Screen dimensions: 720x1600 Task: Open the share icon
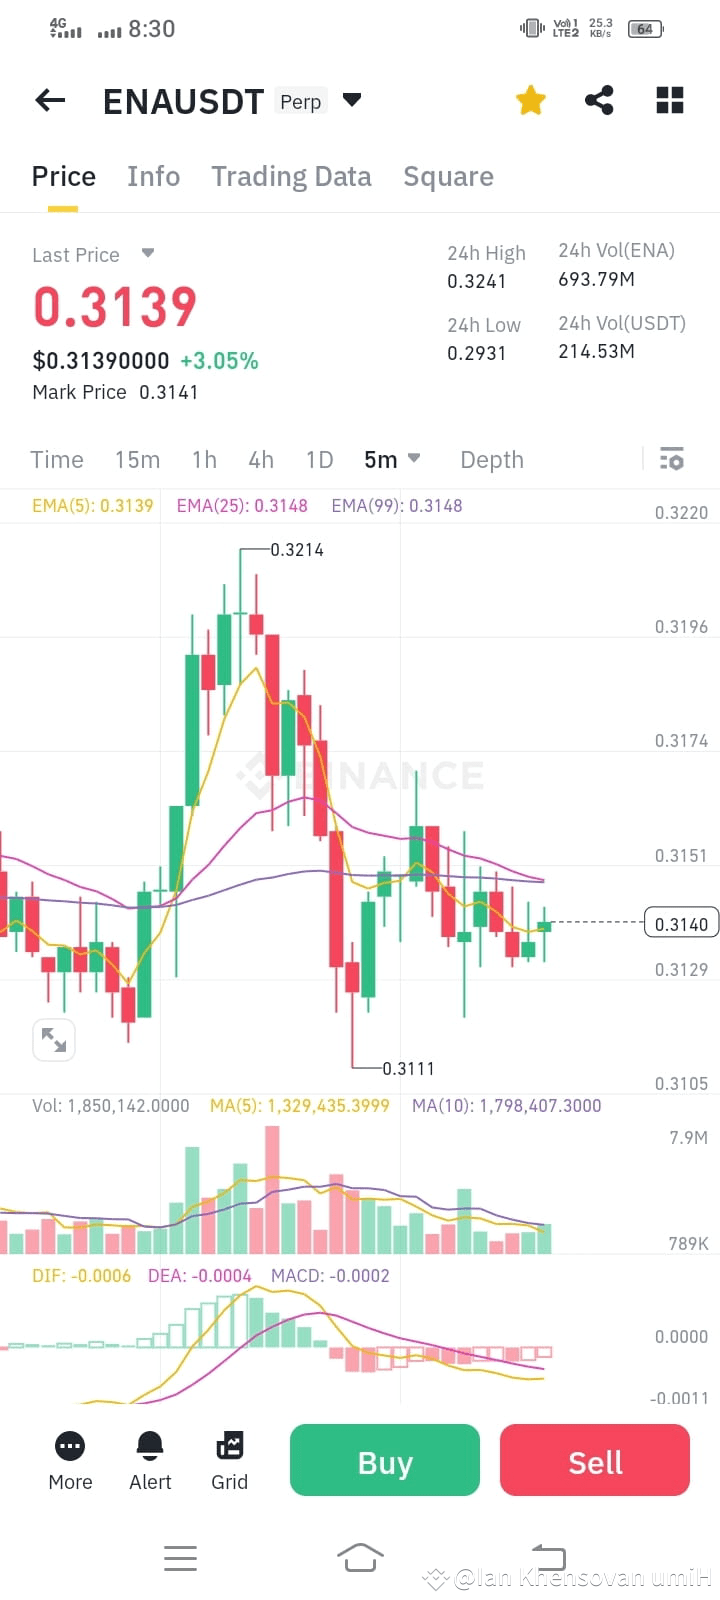point(599,100)
